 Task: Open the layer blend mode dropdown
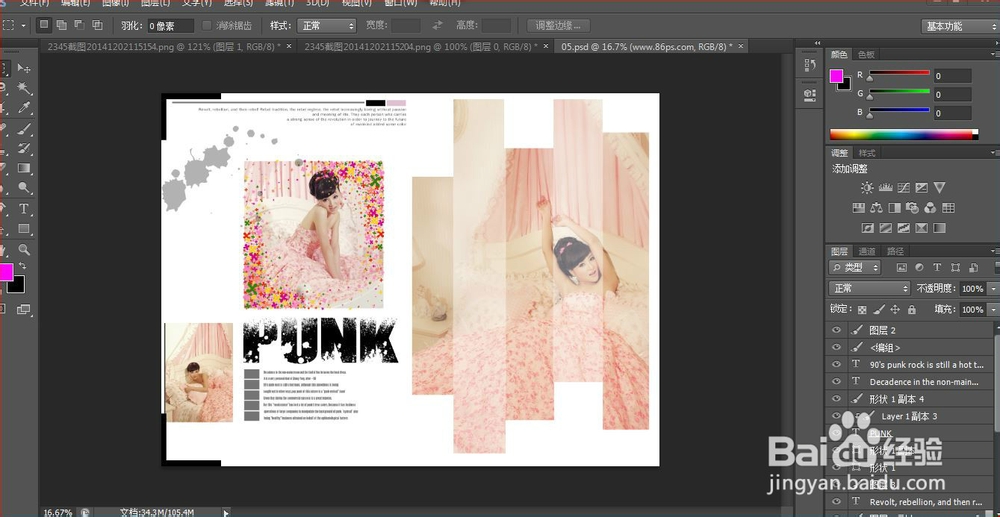869,288
